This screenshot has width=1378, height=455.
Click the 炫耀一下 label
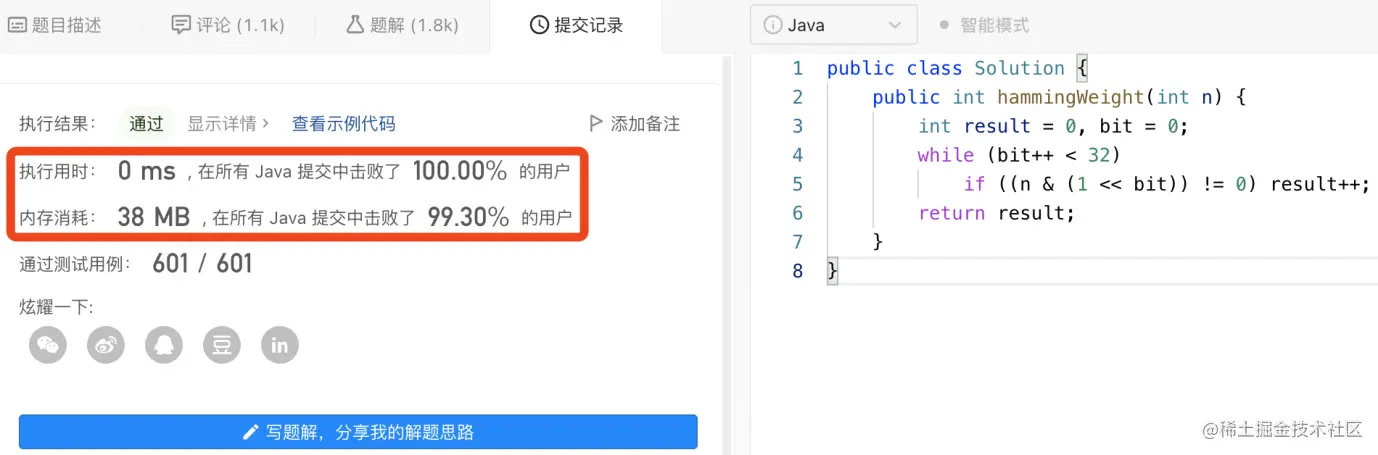coord(56,307)
